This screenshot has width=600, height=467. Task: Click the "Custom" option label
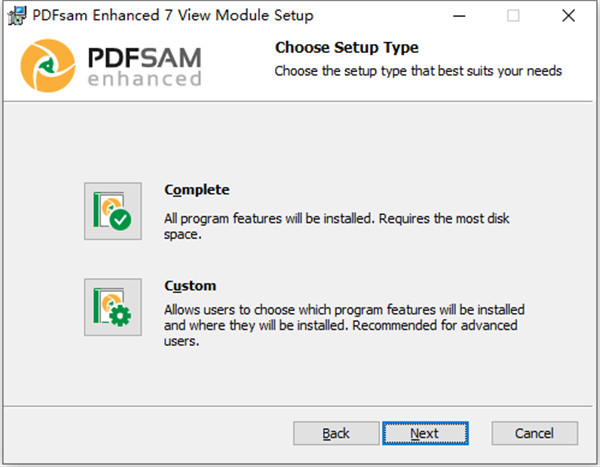coord(190,286)
